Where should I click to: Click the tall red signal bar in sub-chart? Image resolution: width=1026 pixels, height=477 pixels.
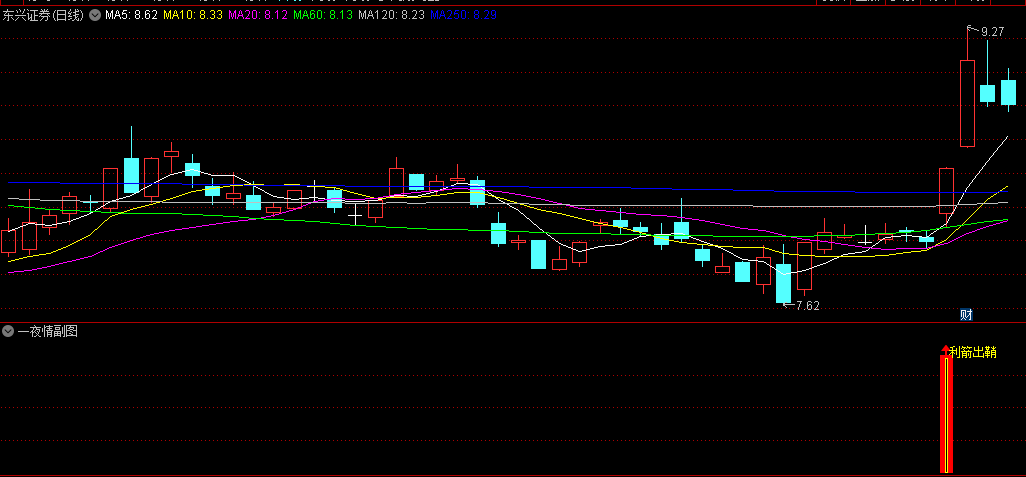pyautogui.click(x=946, y=414)
